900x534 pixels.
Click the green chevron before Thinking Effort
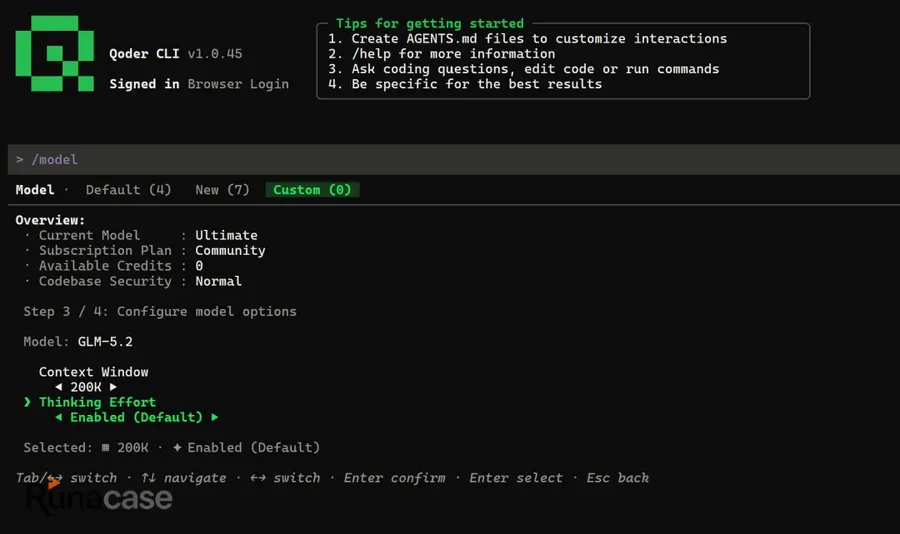[x=27, y=402]
